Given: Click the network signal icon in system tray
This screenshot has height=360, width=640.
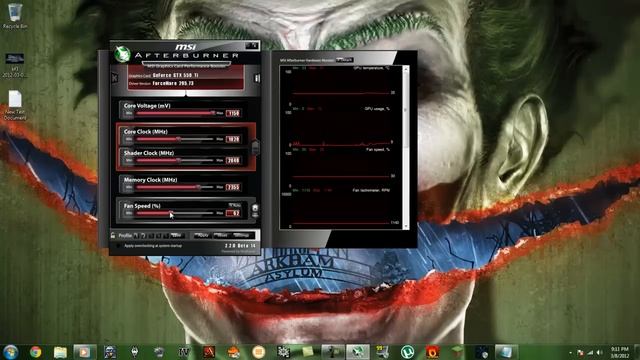Looking at the screenshot, I should click(590, 352).
